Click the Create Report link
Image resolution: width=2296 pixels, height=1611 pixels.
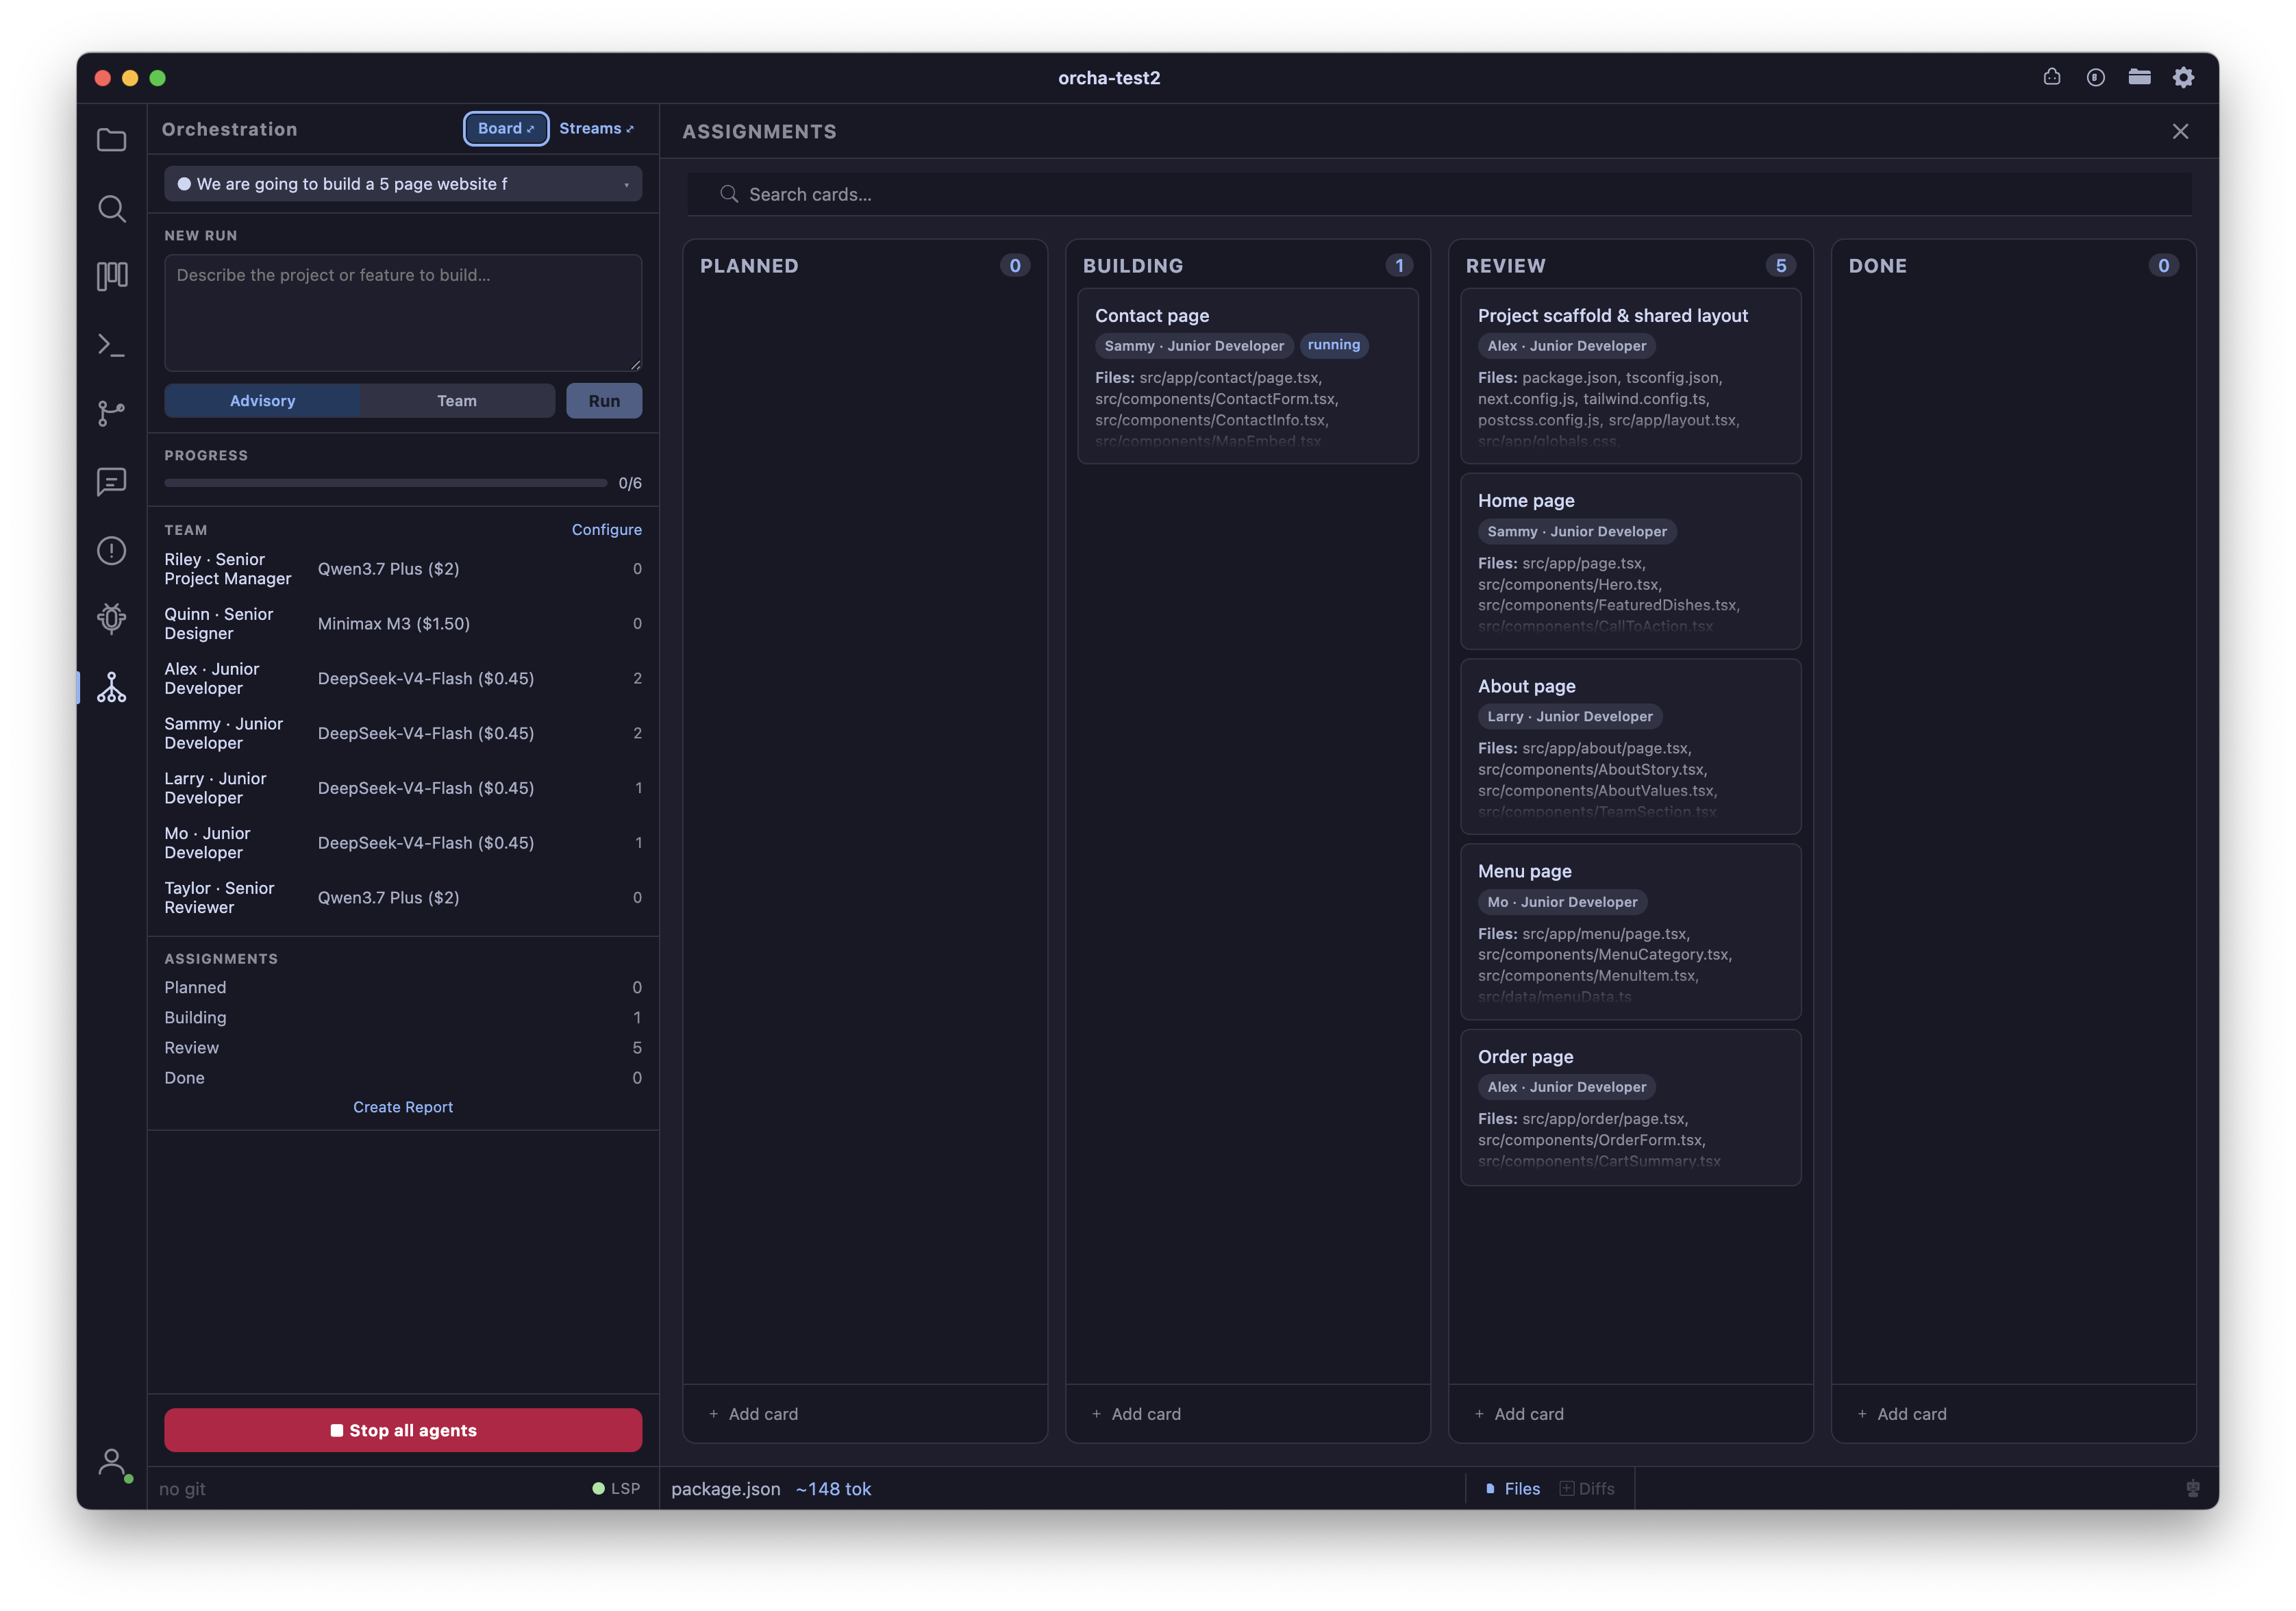[403, 1106]
